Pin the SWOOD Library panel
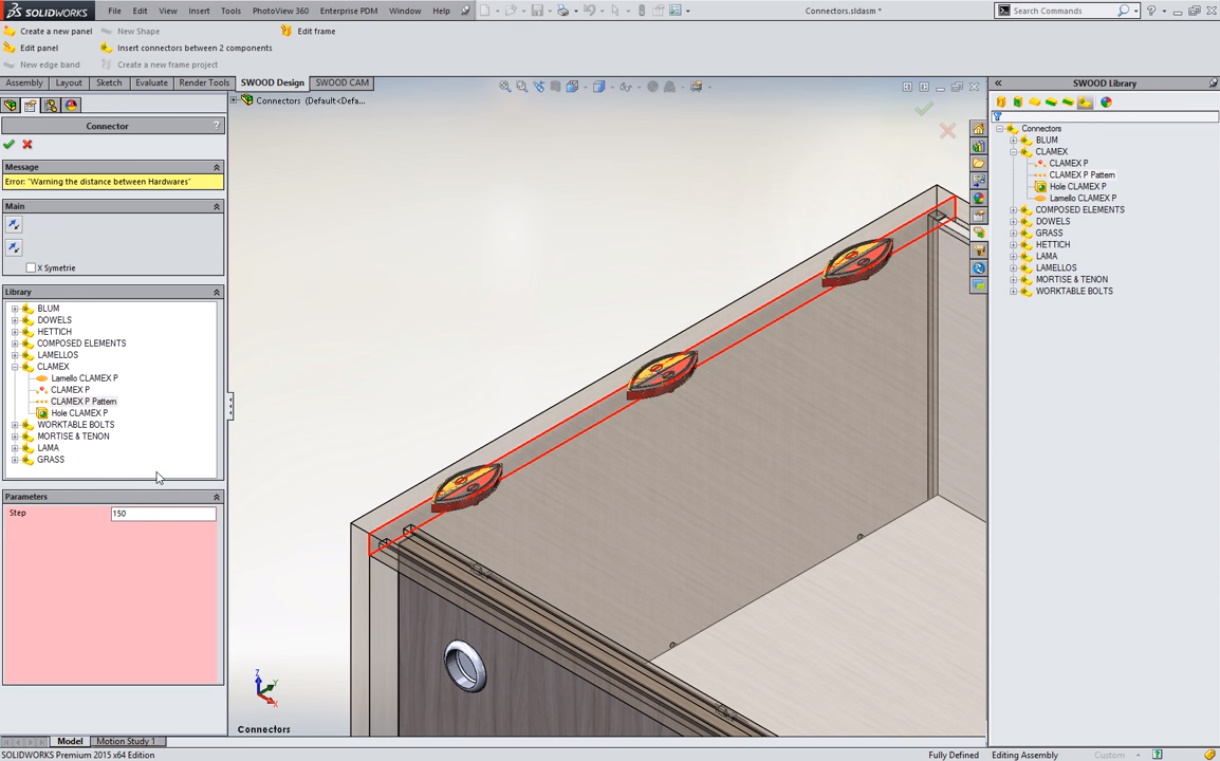 (x=1212, y=83)
